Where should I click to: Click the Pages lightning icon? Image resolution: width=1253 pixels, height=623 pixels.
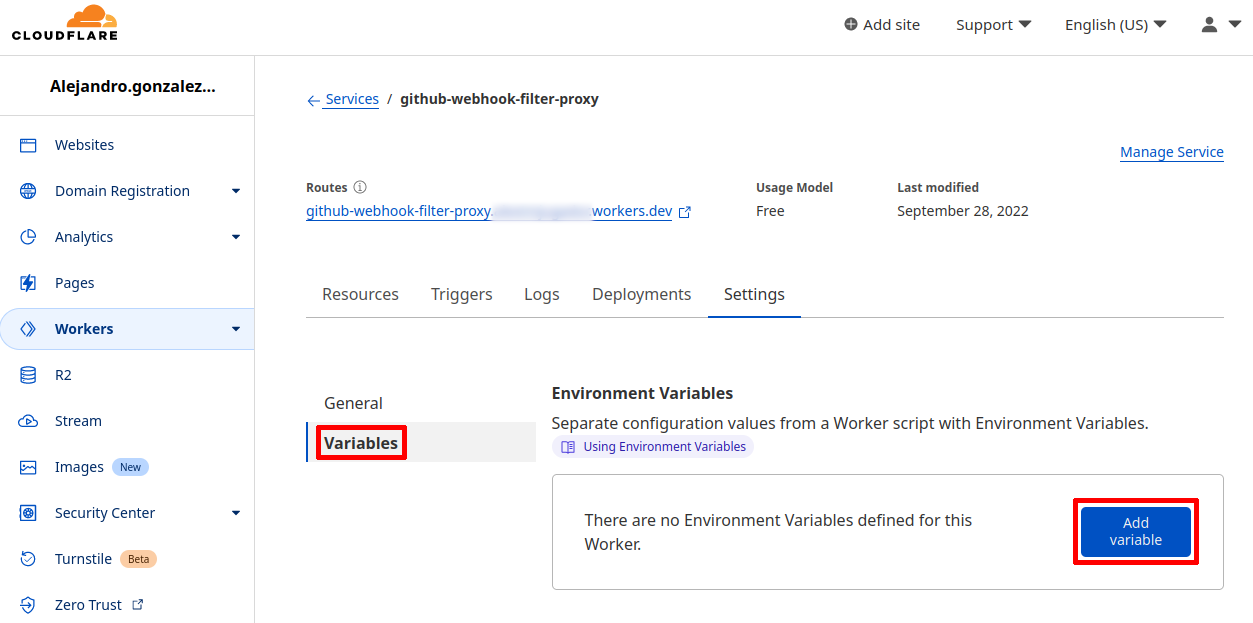click(x=28, y=283)
